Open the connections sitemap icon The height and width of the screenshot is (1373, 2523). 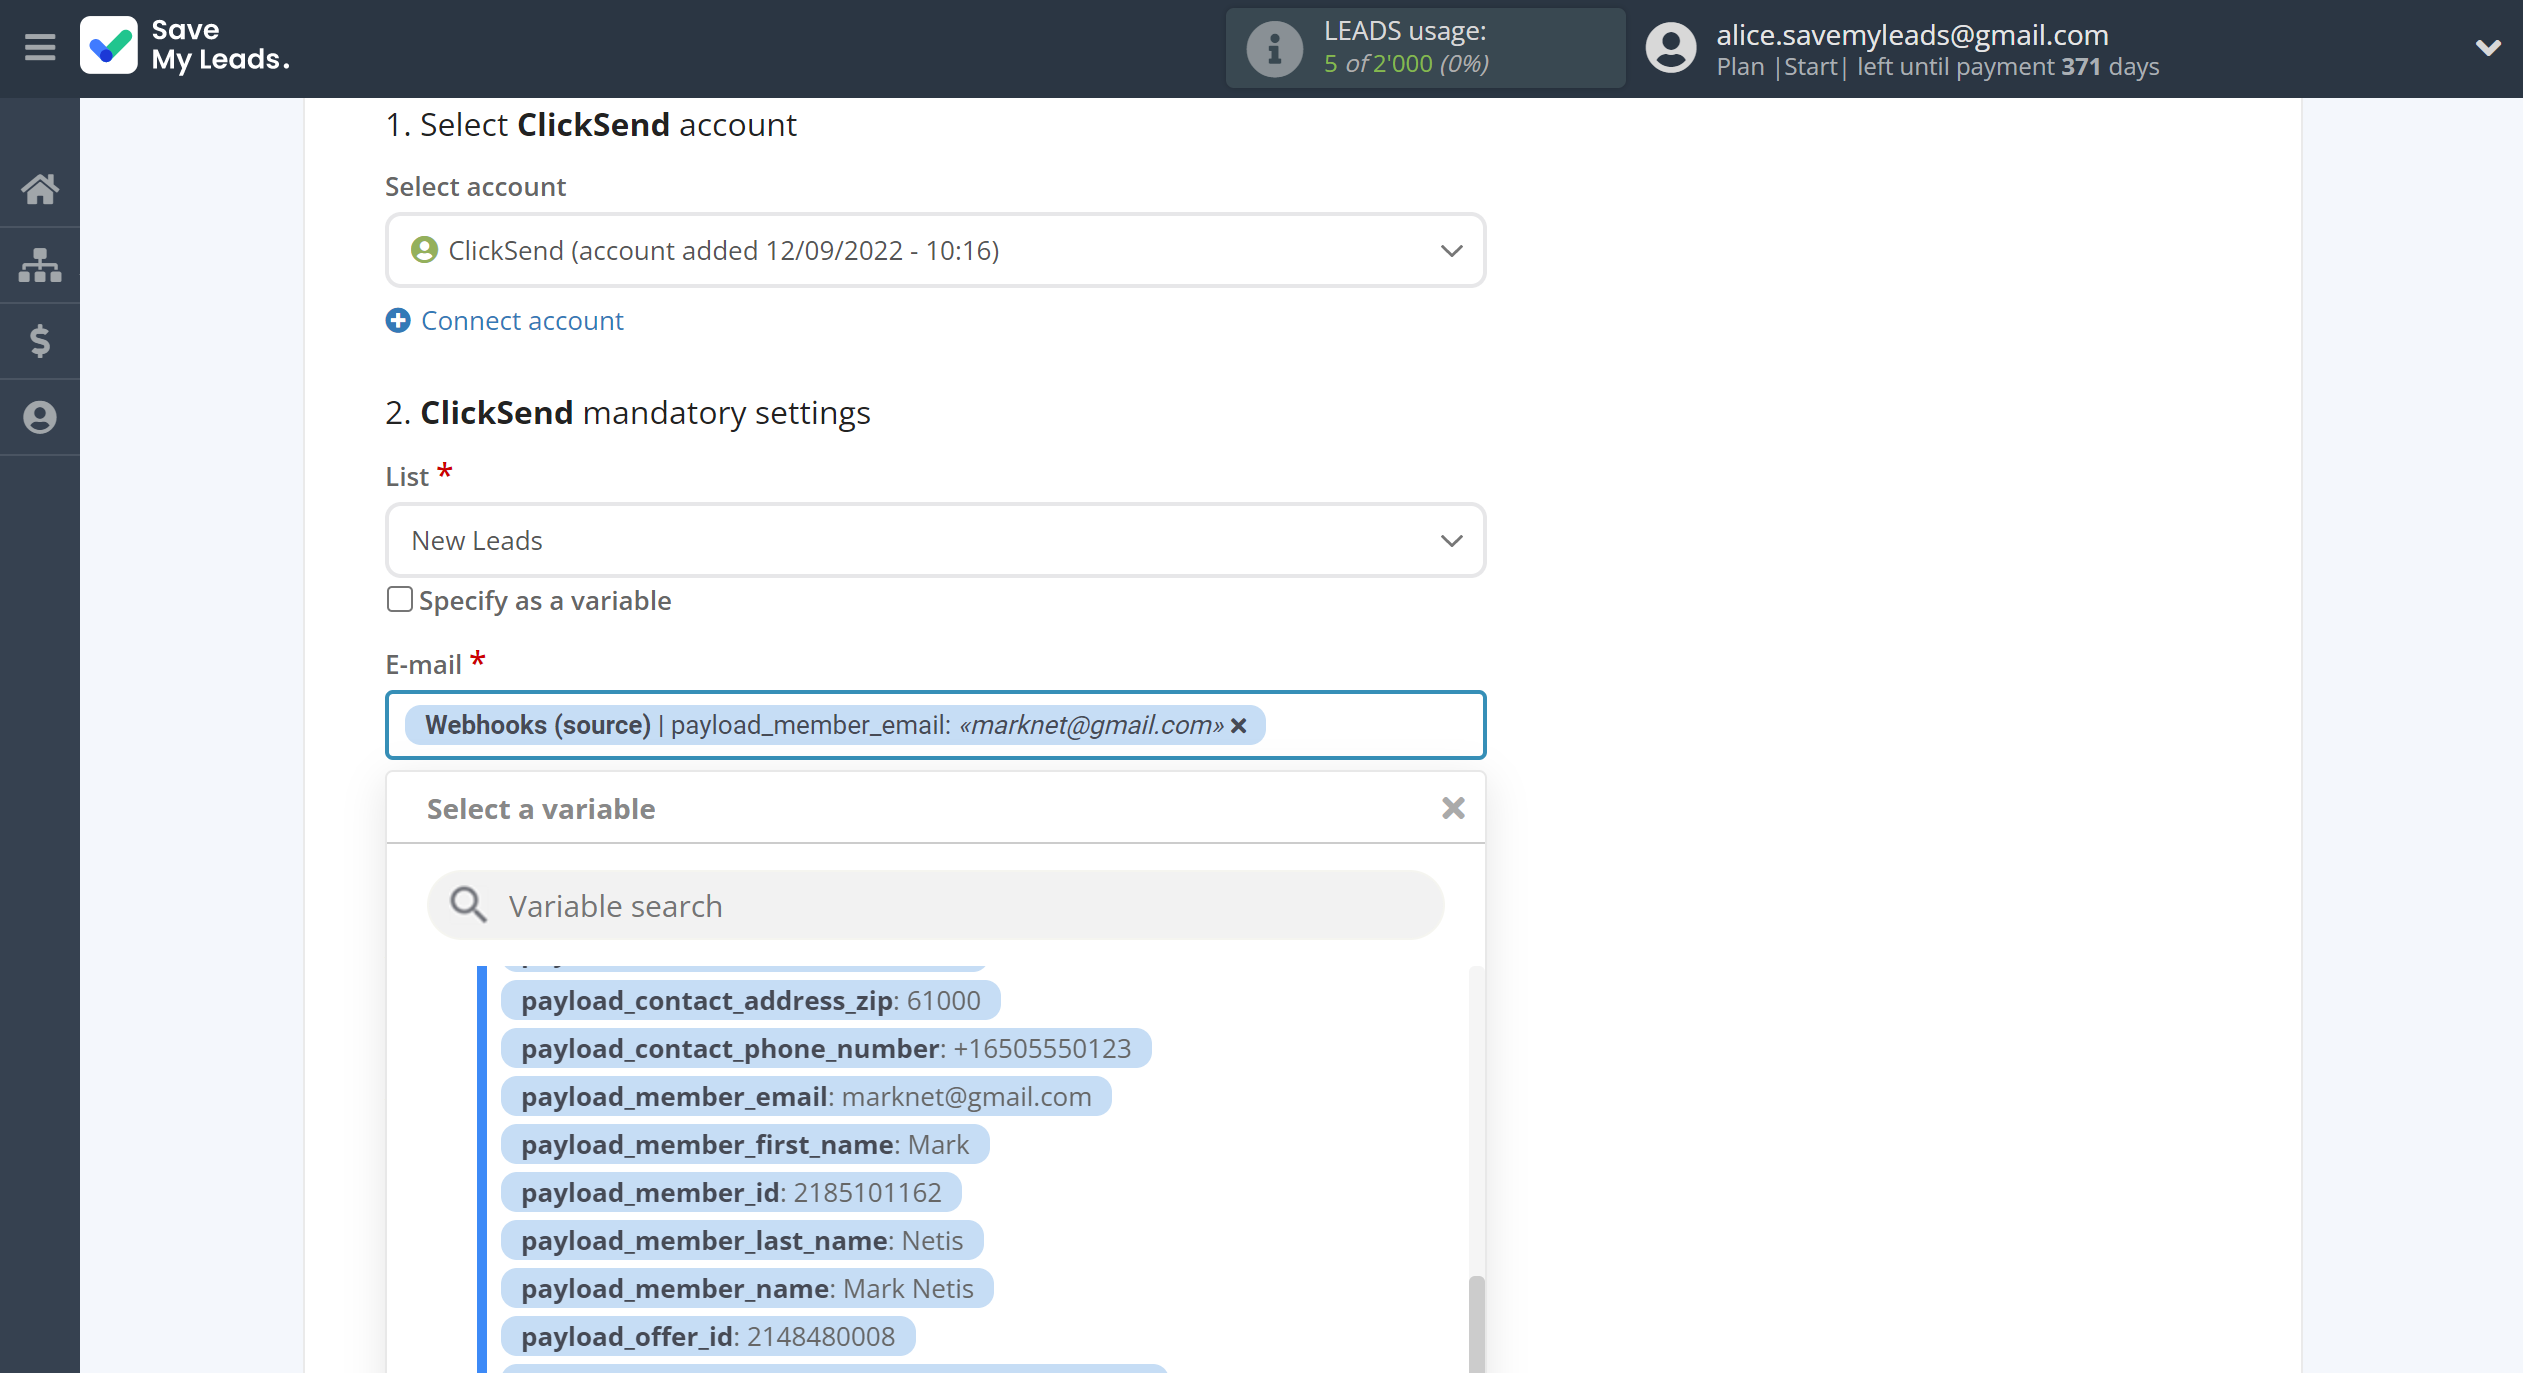point(40,265)
